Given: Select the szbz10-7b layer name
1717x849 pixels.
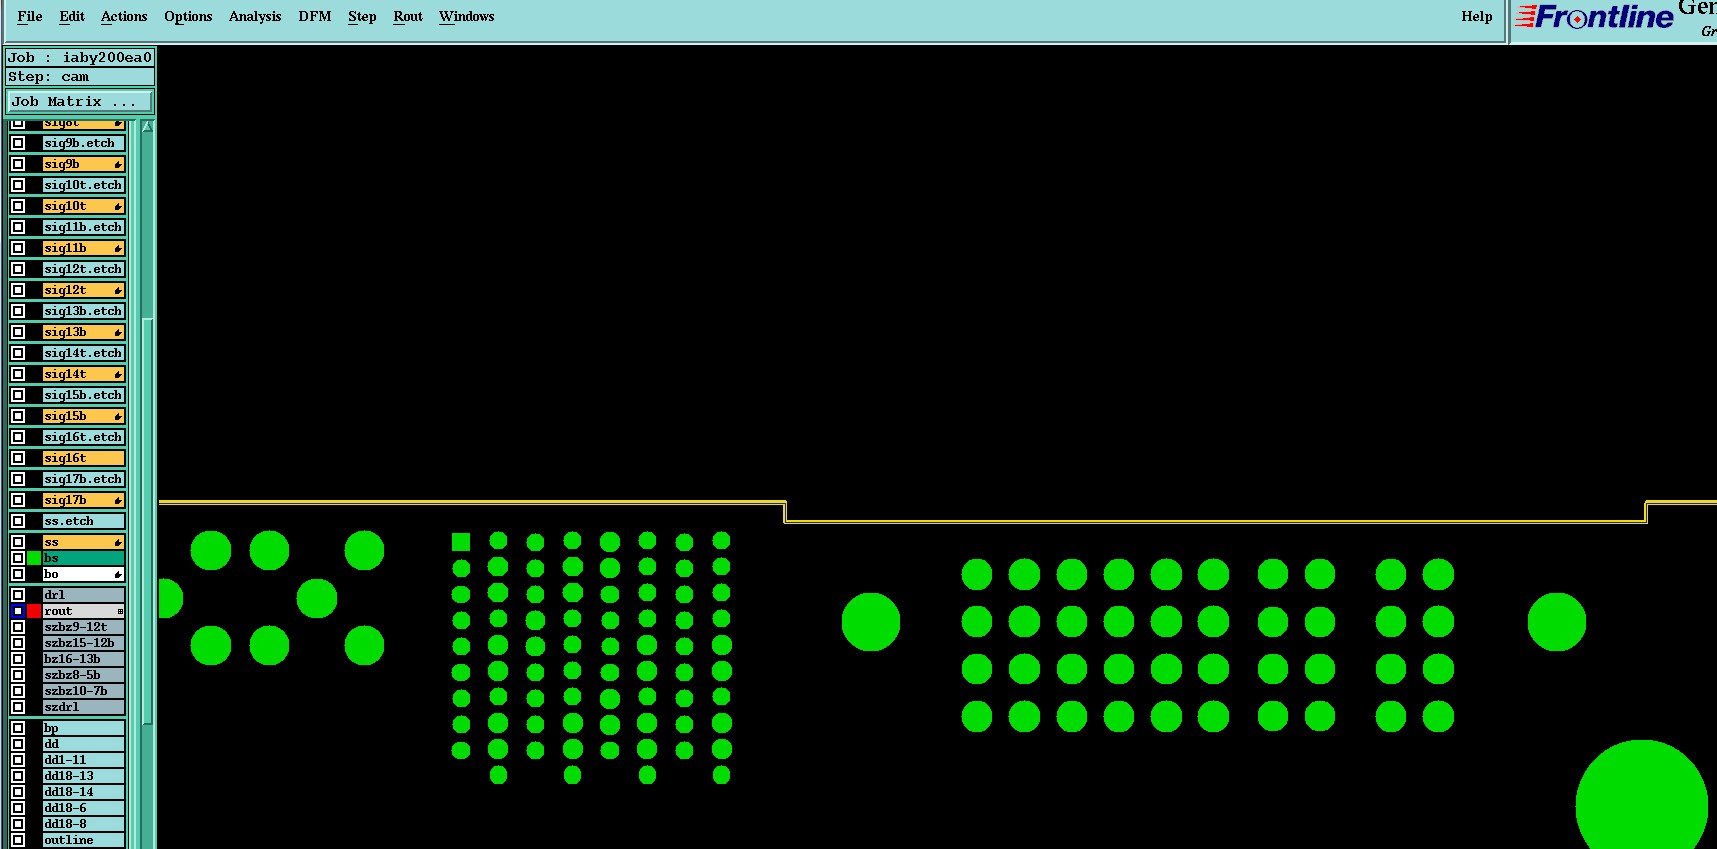Looking at the screenshot, I should tap(83, 691).
